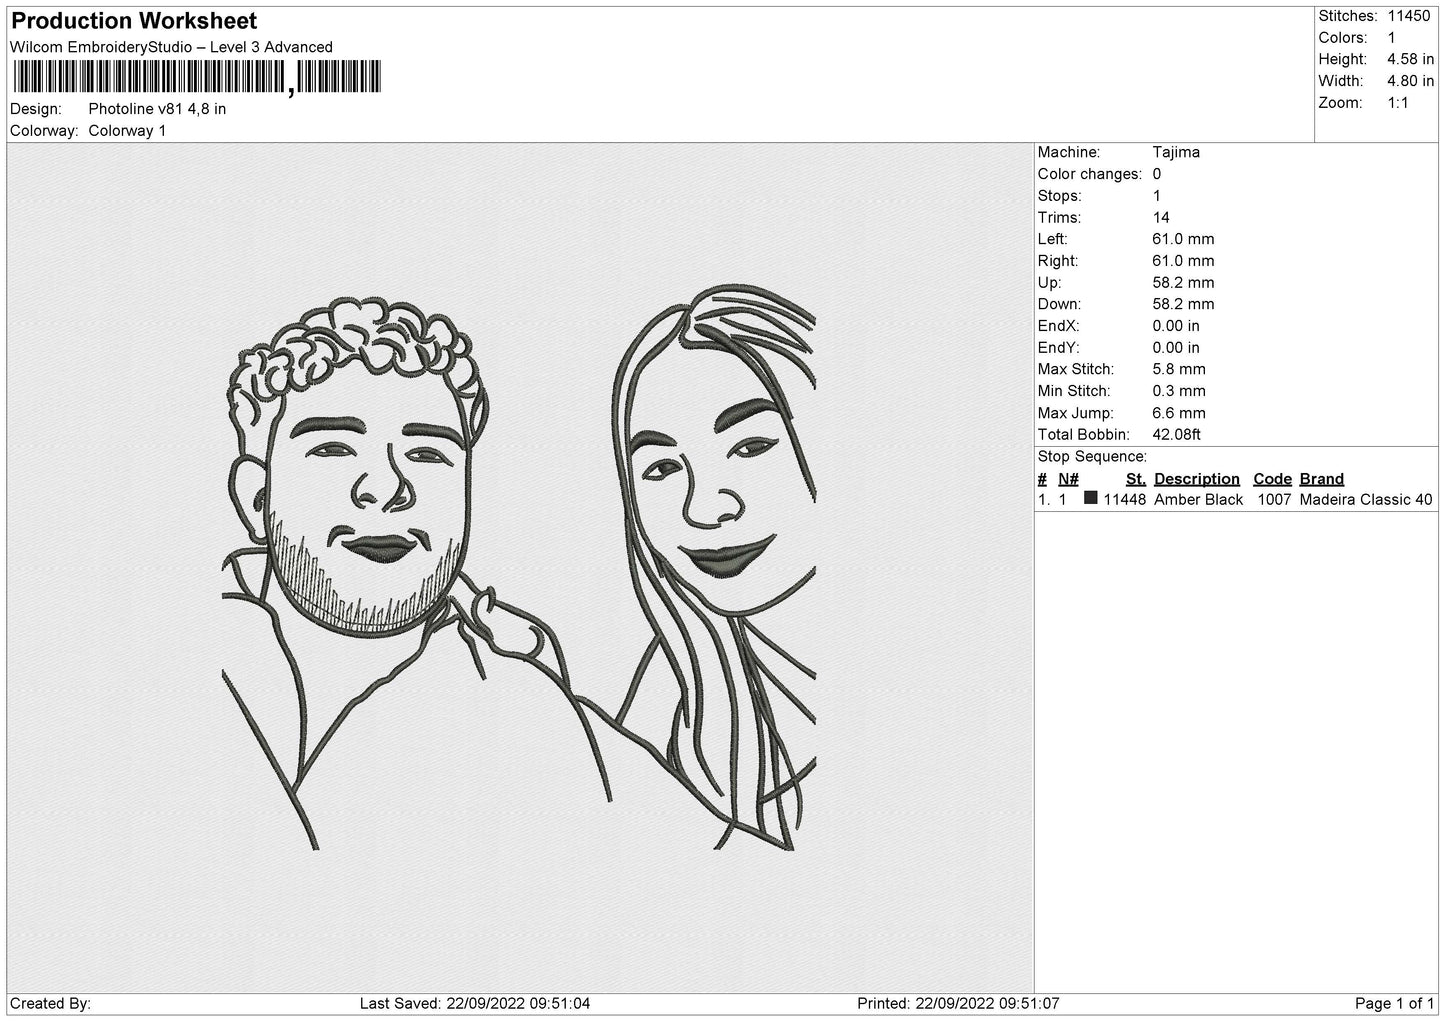Click the Madeira Classic 40 brand cell
The width and height of the screenshot is (1445, 1021).
pos(1366,500)
